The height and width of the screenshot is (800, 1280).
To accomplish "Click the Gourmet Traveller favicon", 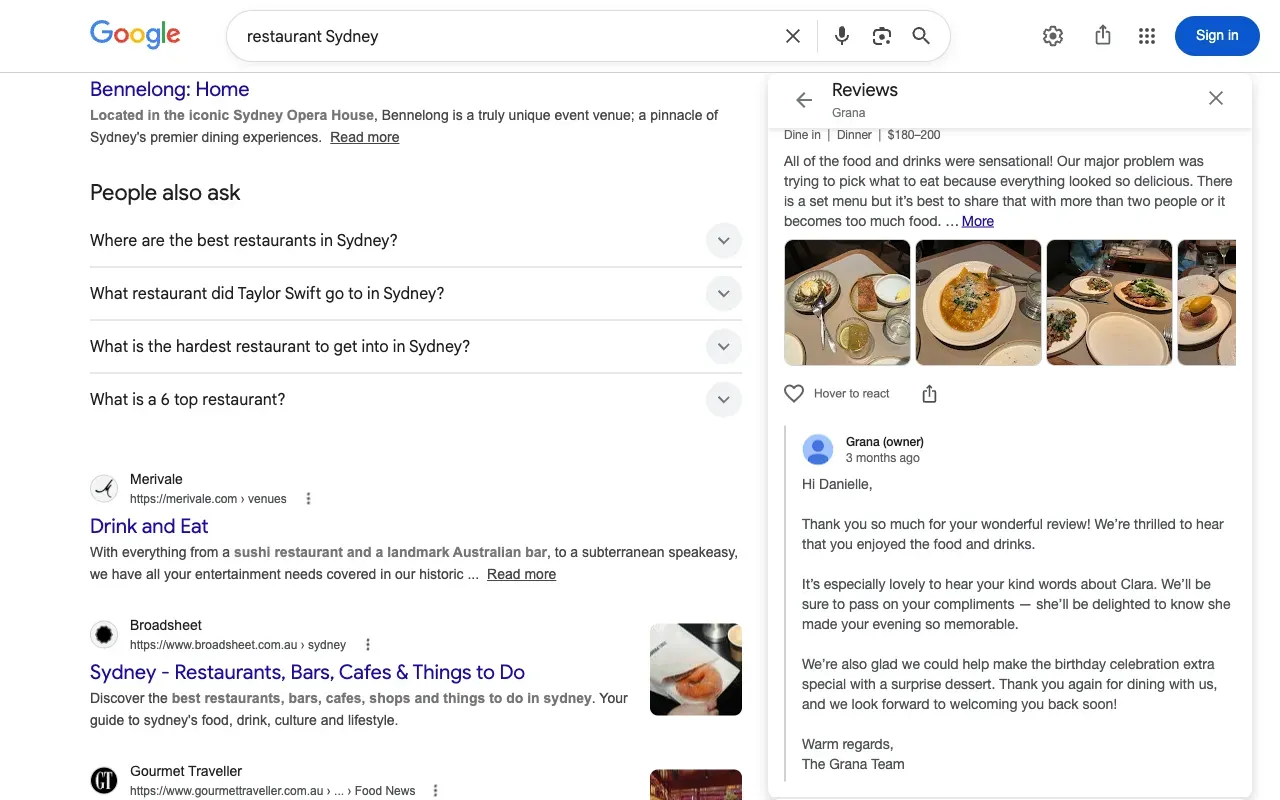I will (x=104, y=781).
